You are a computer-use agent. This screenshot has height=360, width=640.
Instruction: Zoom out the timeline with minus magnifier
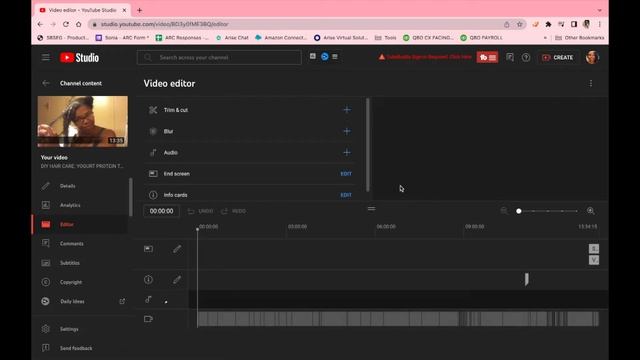pyautogui.click(x=504, y=211)
